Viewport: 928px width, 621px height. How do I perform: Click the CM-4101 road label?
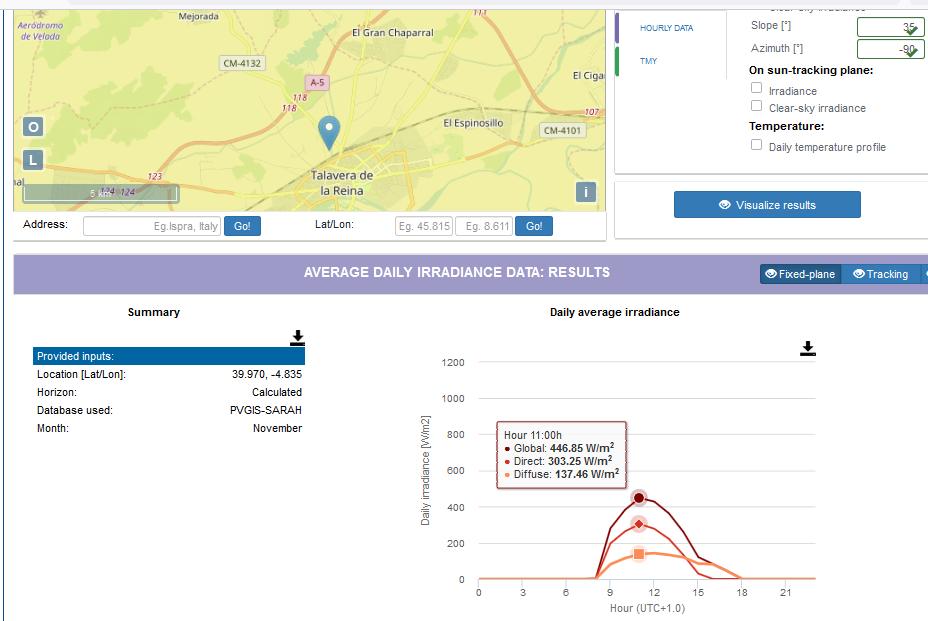[x=562, y=130]
